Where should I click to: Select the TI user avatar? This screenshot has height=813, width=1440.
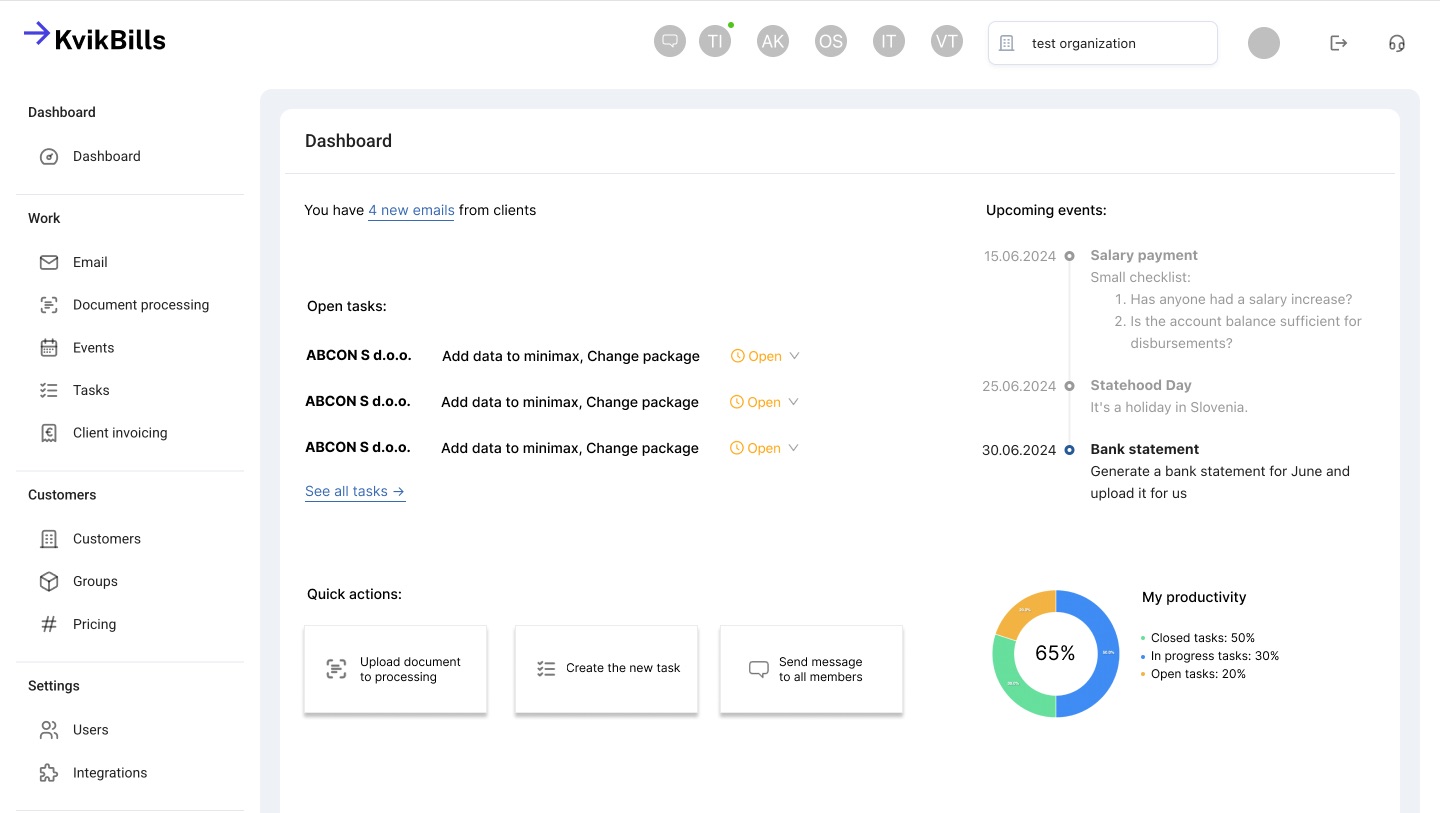click(715, 41)
